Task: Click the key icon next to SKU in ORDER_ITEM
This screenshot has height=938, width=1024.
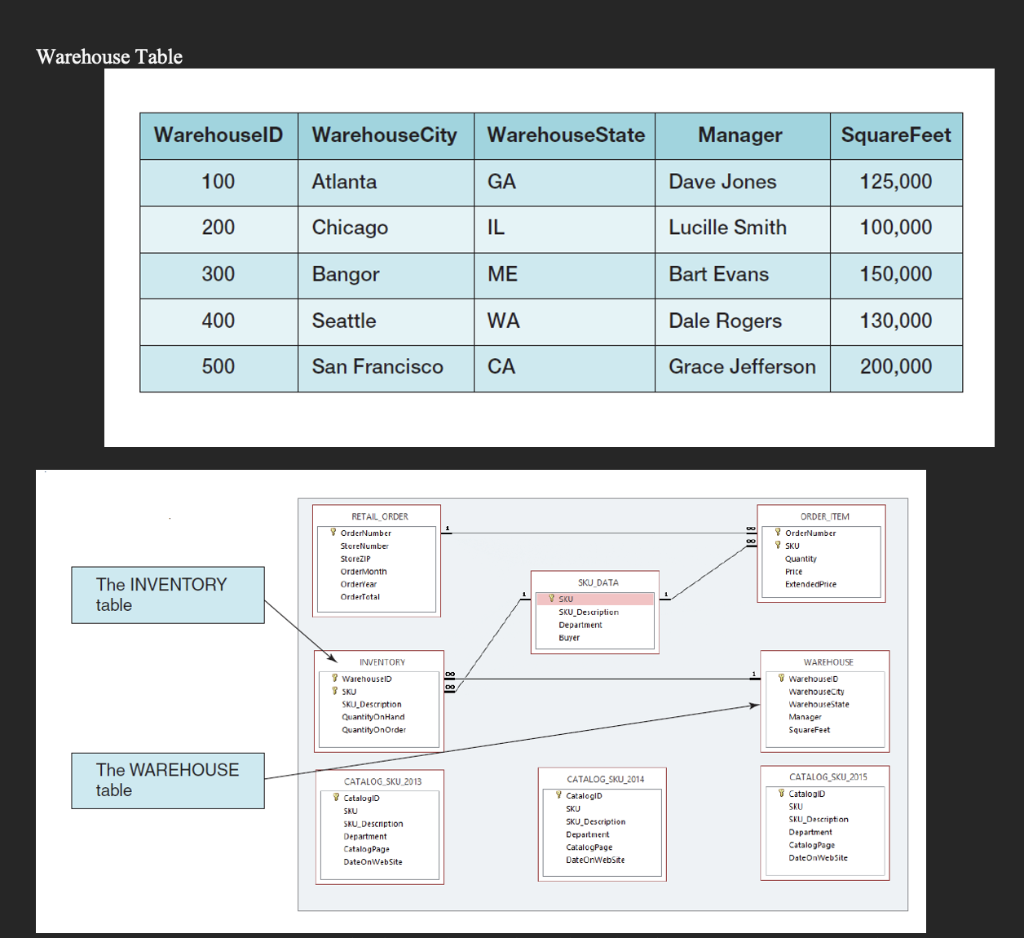Action: tap(777, 544)
